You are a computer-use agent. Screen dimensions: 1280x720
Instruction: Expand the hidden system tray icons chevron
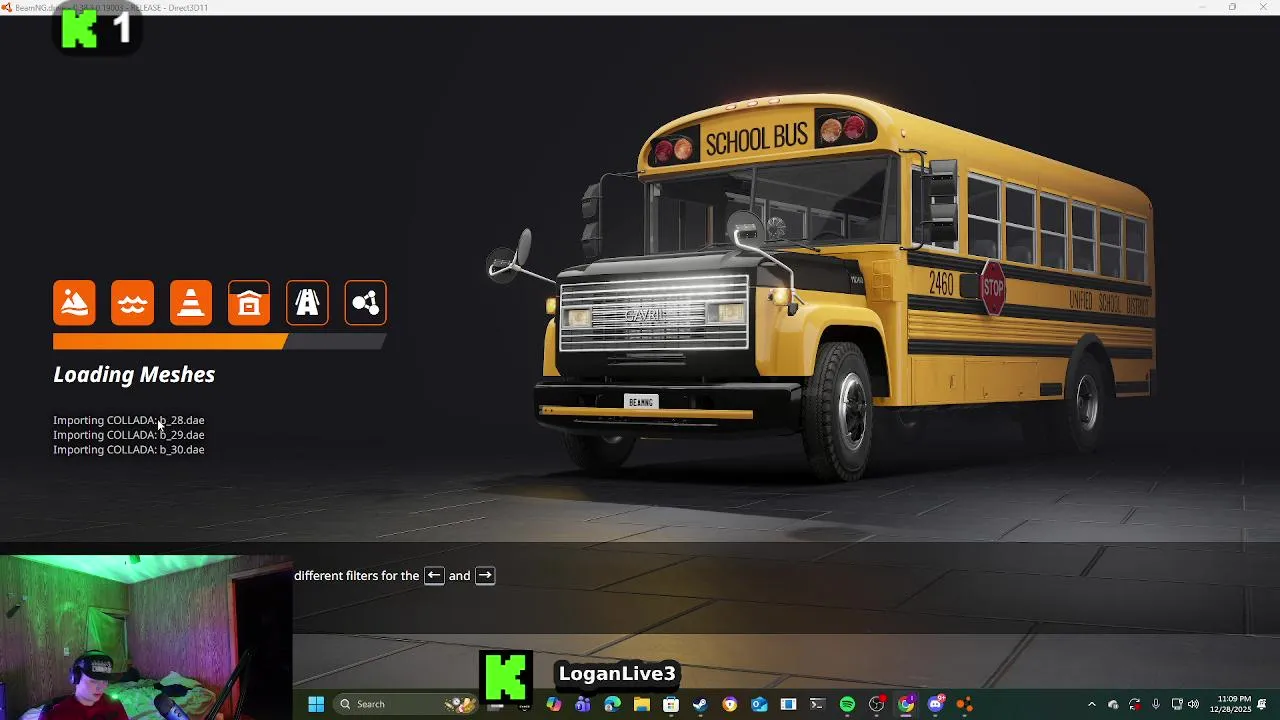click(1091, 704)
